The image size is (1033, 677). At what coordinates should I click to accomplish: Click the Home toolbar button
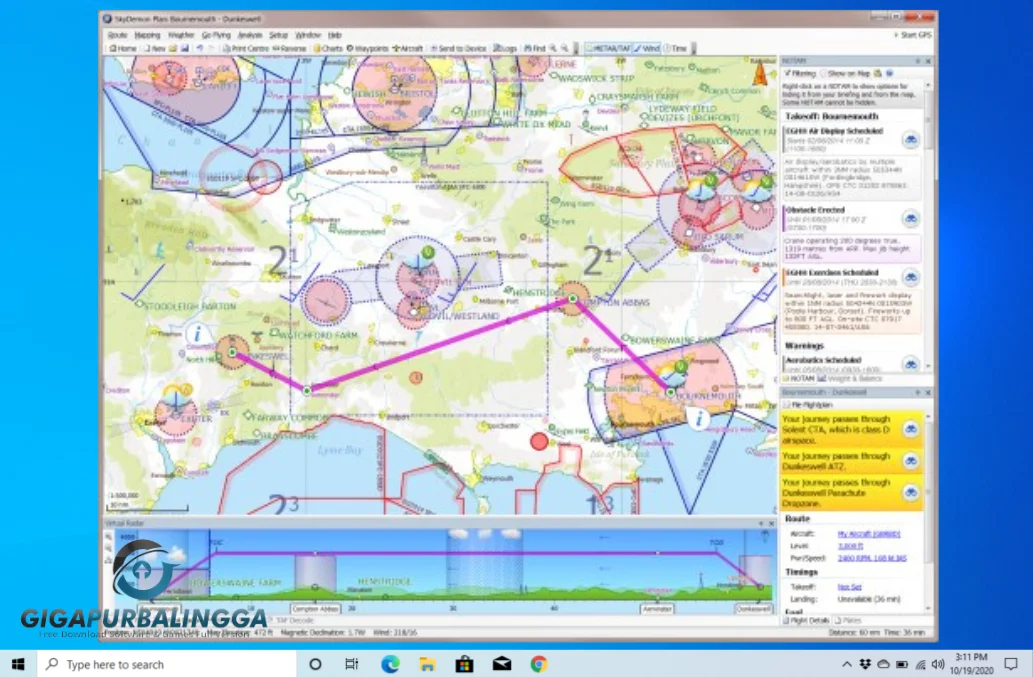point(123,48)
